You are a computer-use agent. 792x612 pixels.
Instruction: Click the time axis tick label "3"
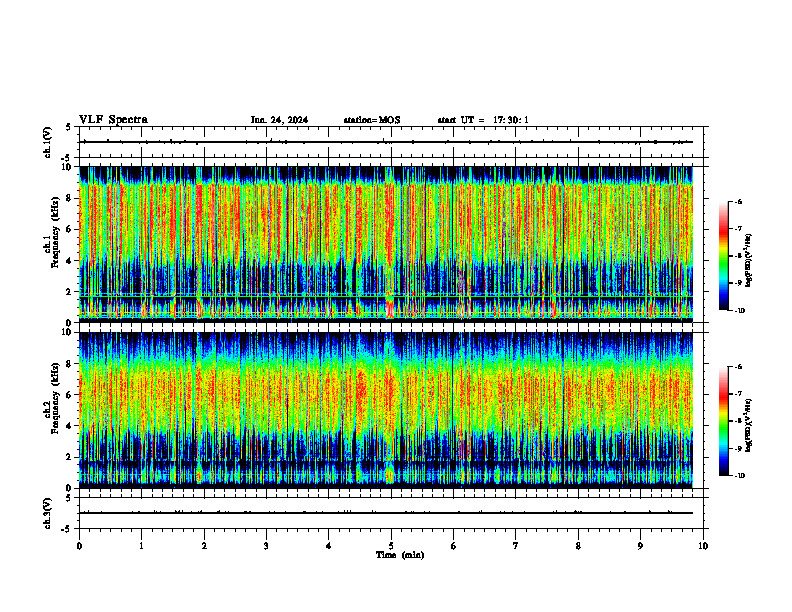(266, 546)
